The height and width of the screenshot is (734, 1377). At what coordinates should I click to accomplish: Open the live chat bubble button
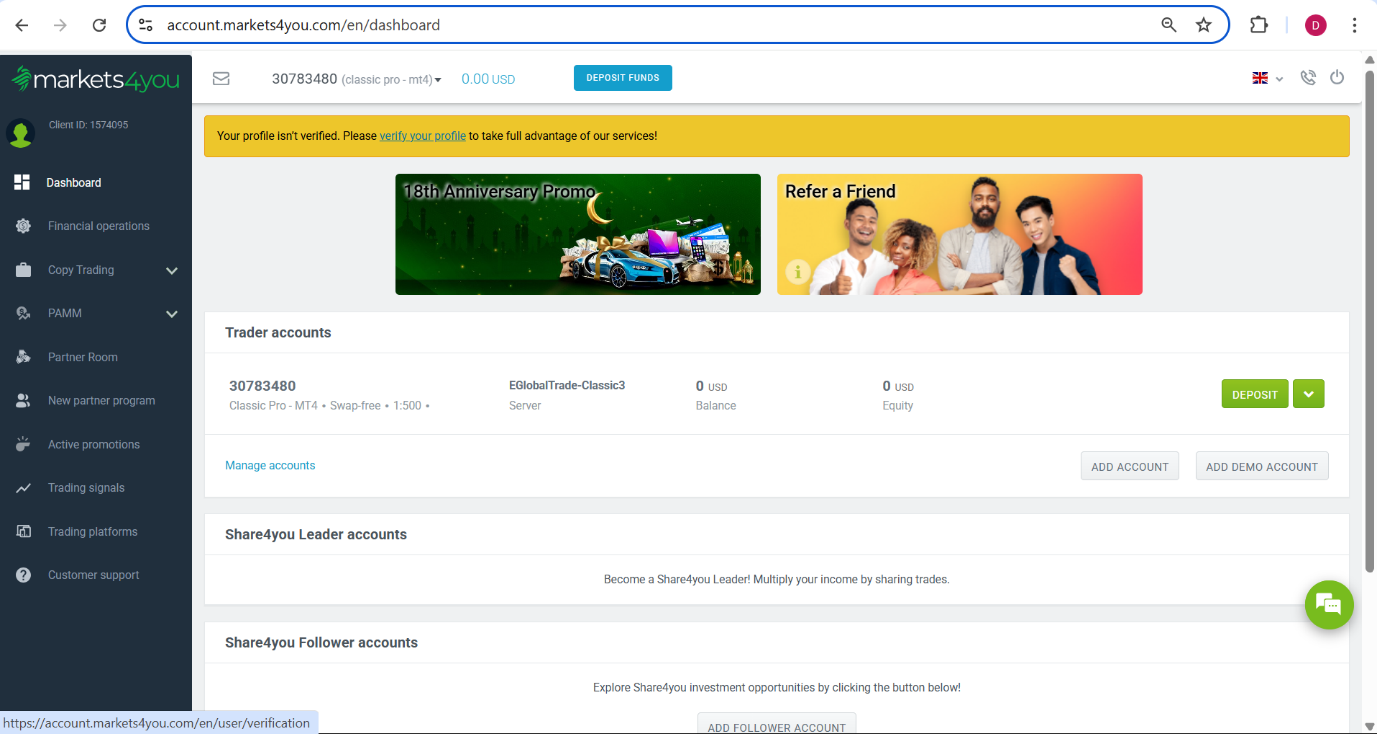[x=1329, y=604]
